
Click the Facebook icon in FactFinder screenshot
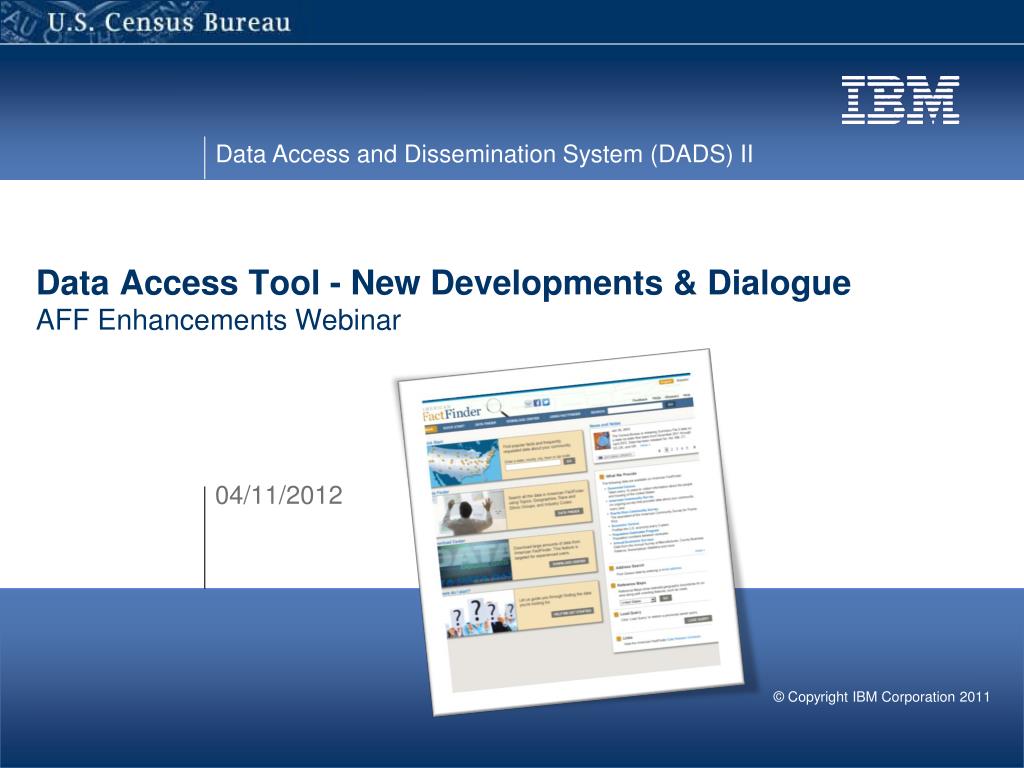(537, 403)
